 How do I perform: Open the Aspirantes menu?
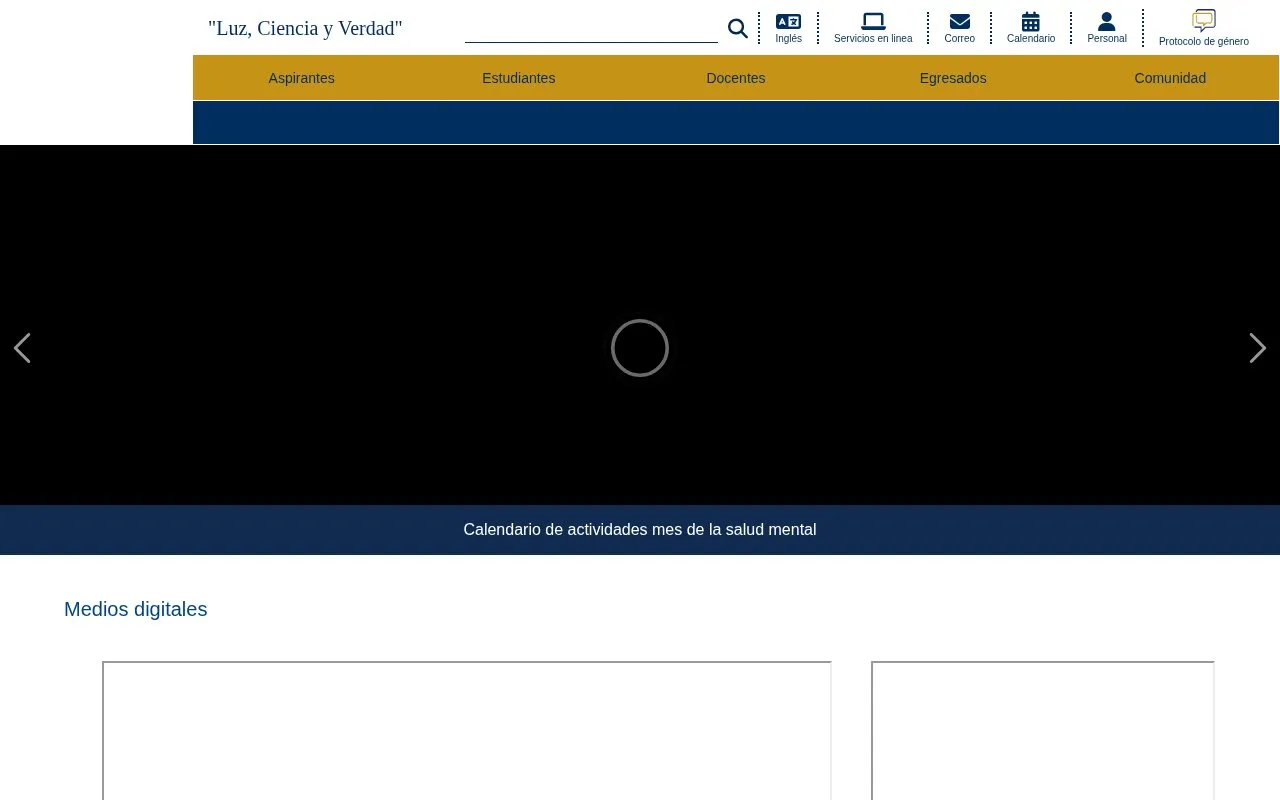point(301,78)
